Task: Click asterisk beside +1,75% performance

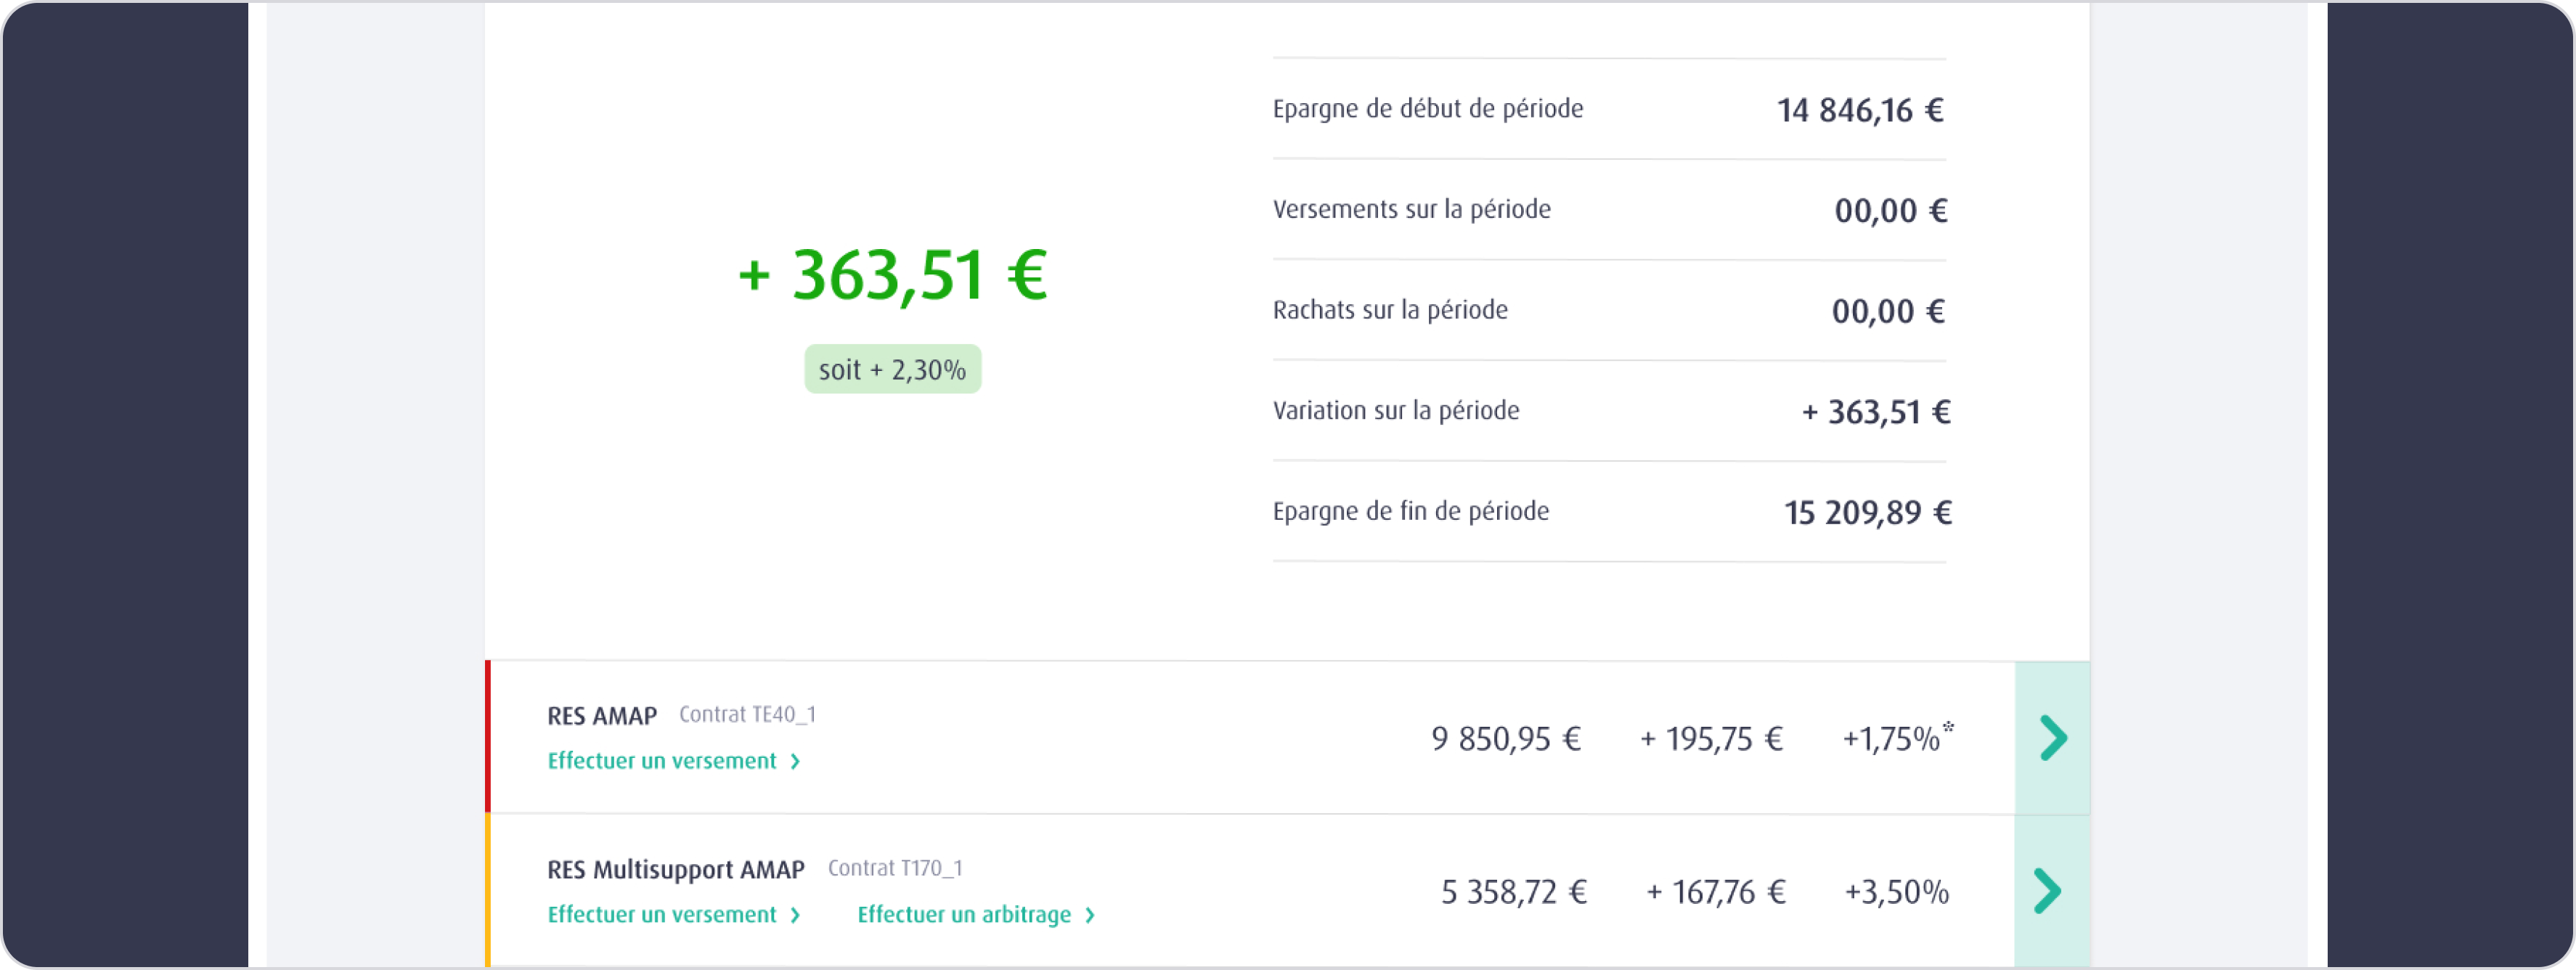Action: coord(1948,727)
